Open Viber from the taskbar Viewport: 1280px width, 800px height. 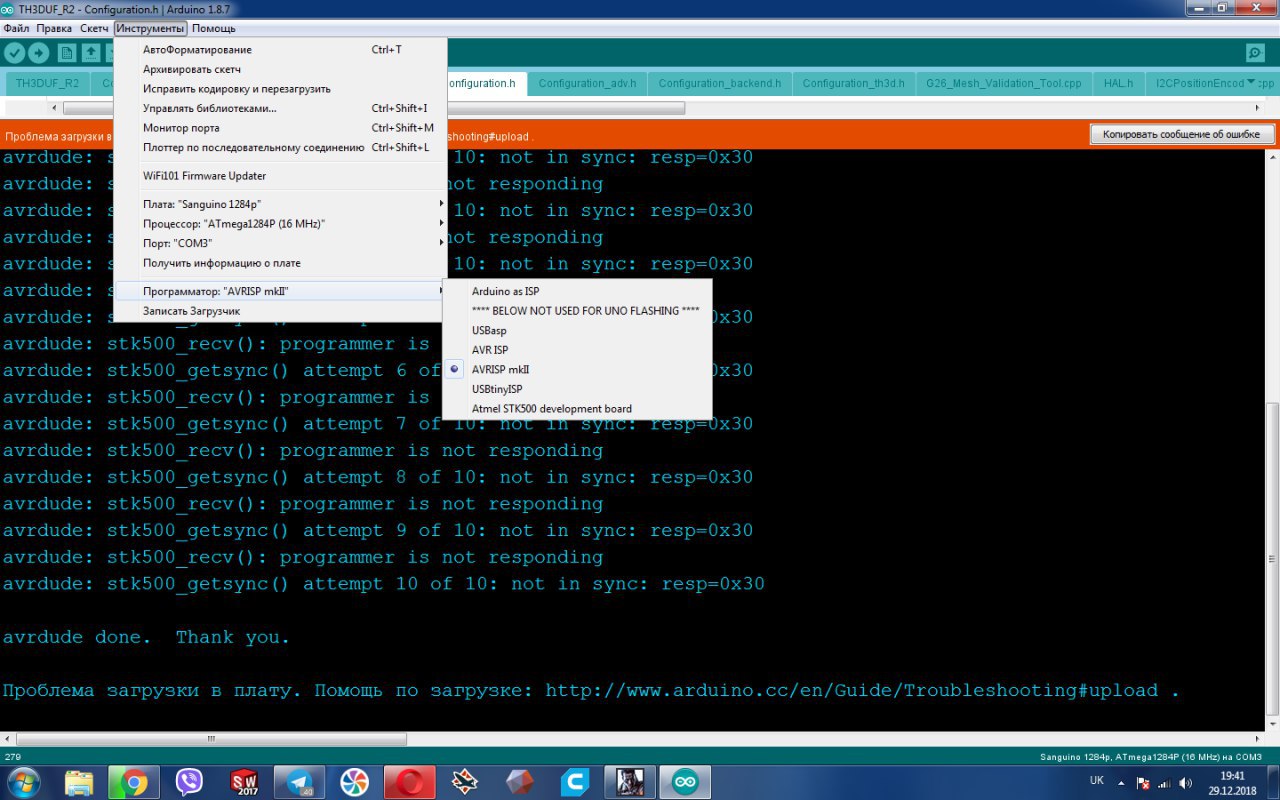coord(189,782)
